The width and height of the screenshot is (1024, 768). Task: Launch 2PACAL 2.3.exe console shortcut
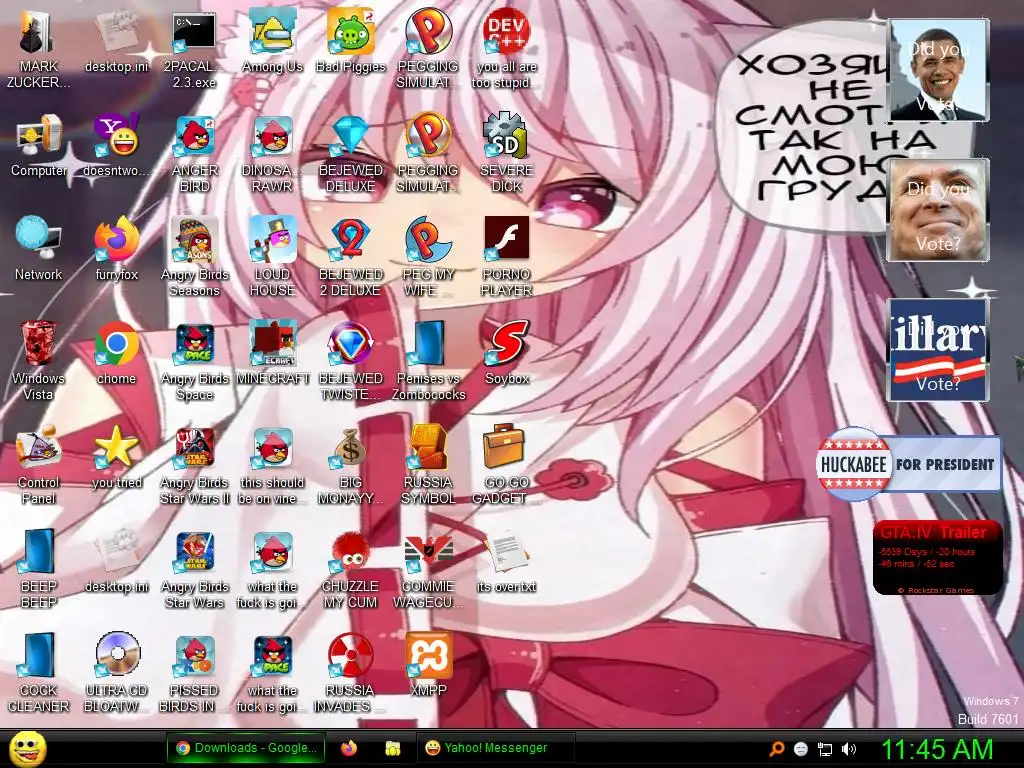pyautogui.click(x=194, y=49)
